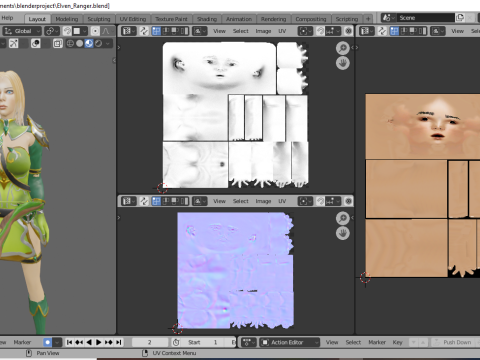Select face mode in the right skin-texture editor
Screen dimensions: 480x360
413,31
